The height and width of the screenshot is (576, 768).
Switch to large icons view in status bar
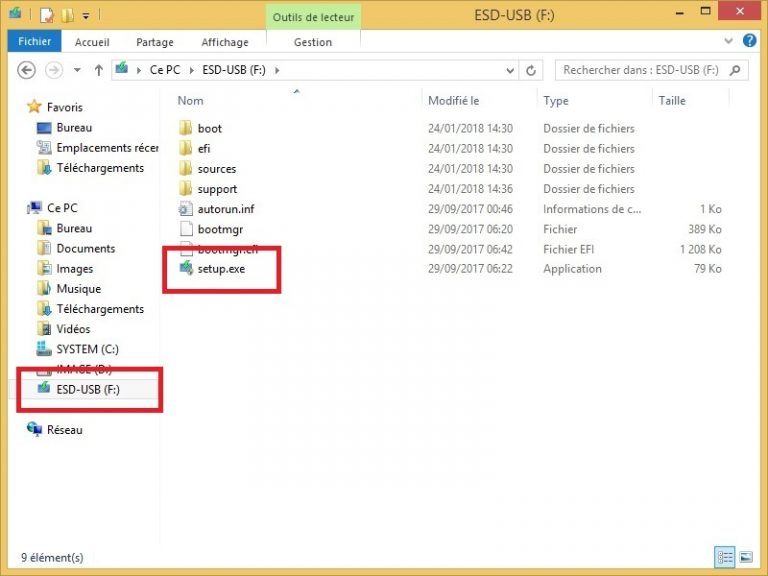743,557
